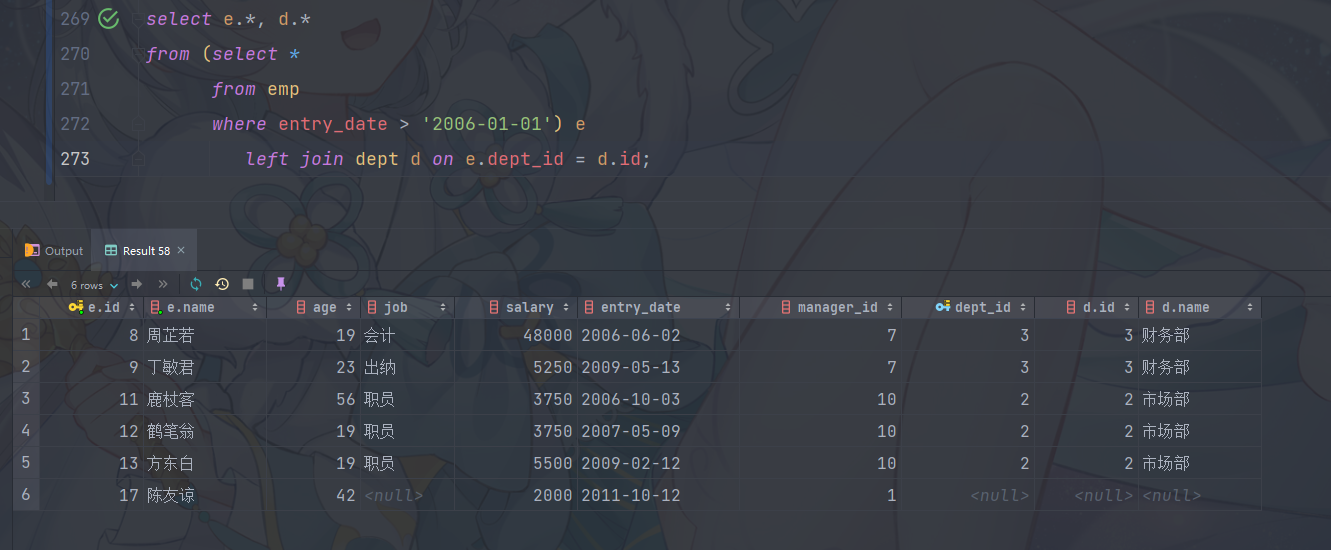
Task: Click the age cell 42
Action: click(313, 495)
